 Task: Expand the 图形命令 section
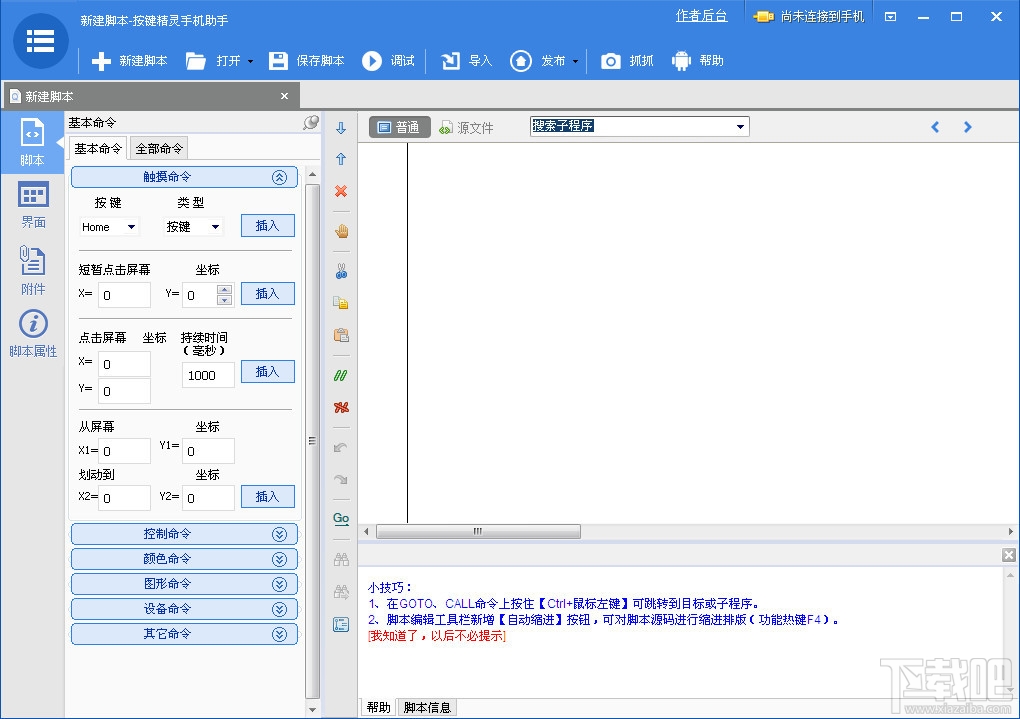(x=184, y=584)
